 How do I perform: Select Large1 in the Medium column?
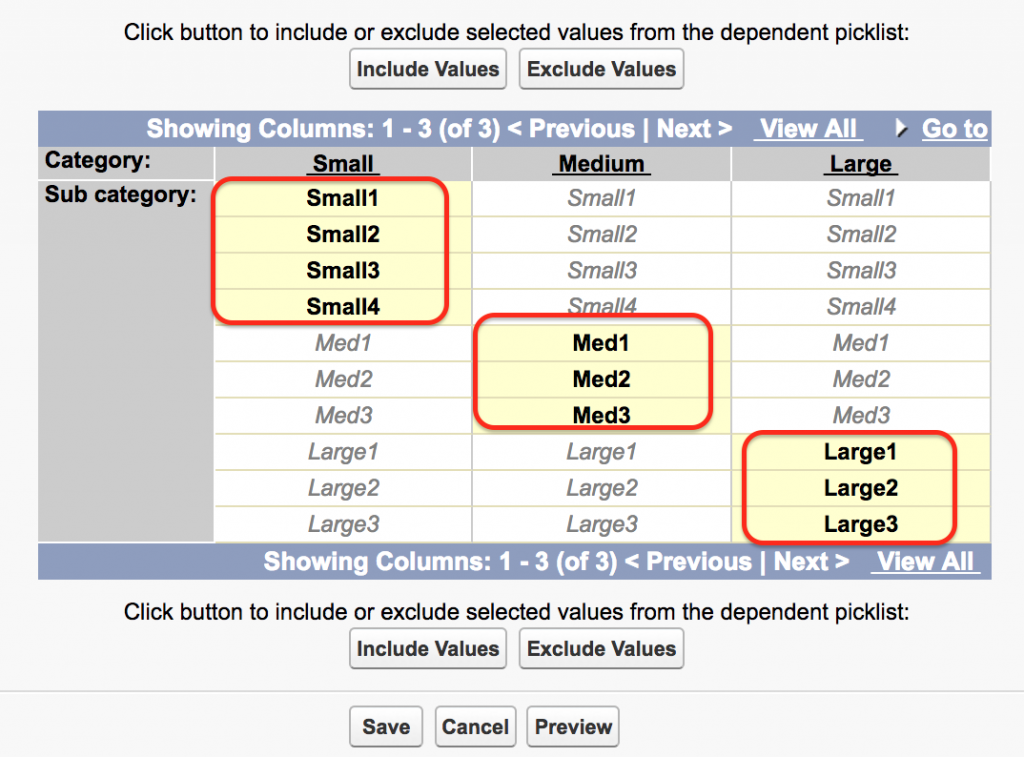coord(601,451)
